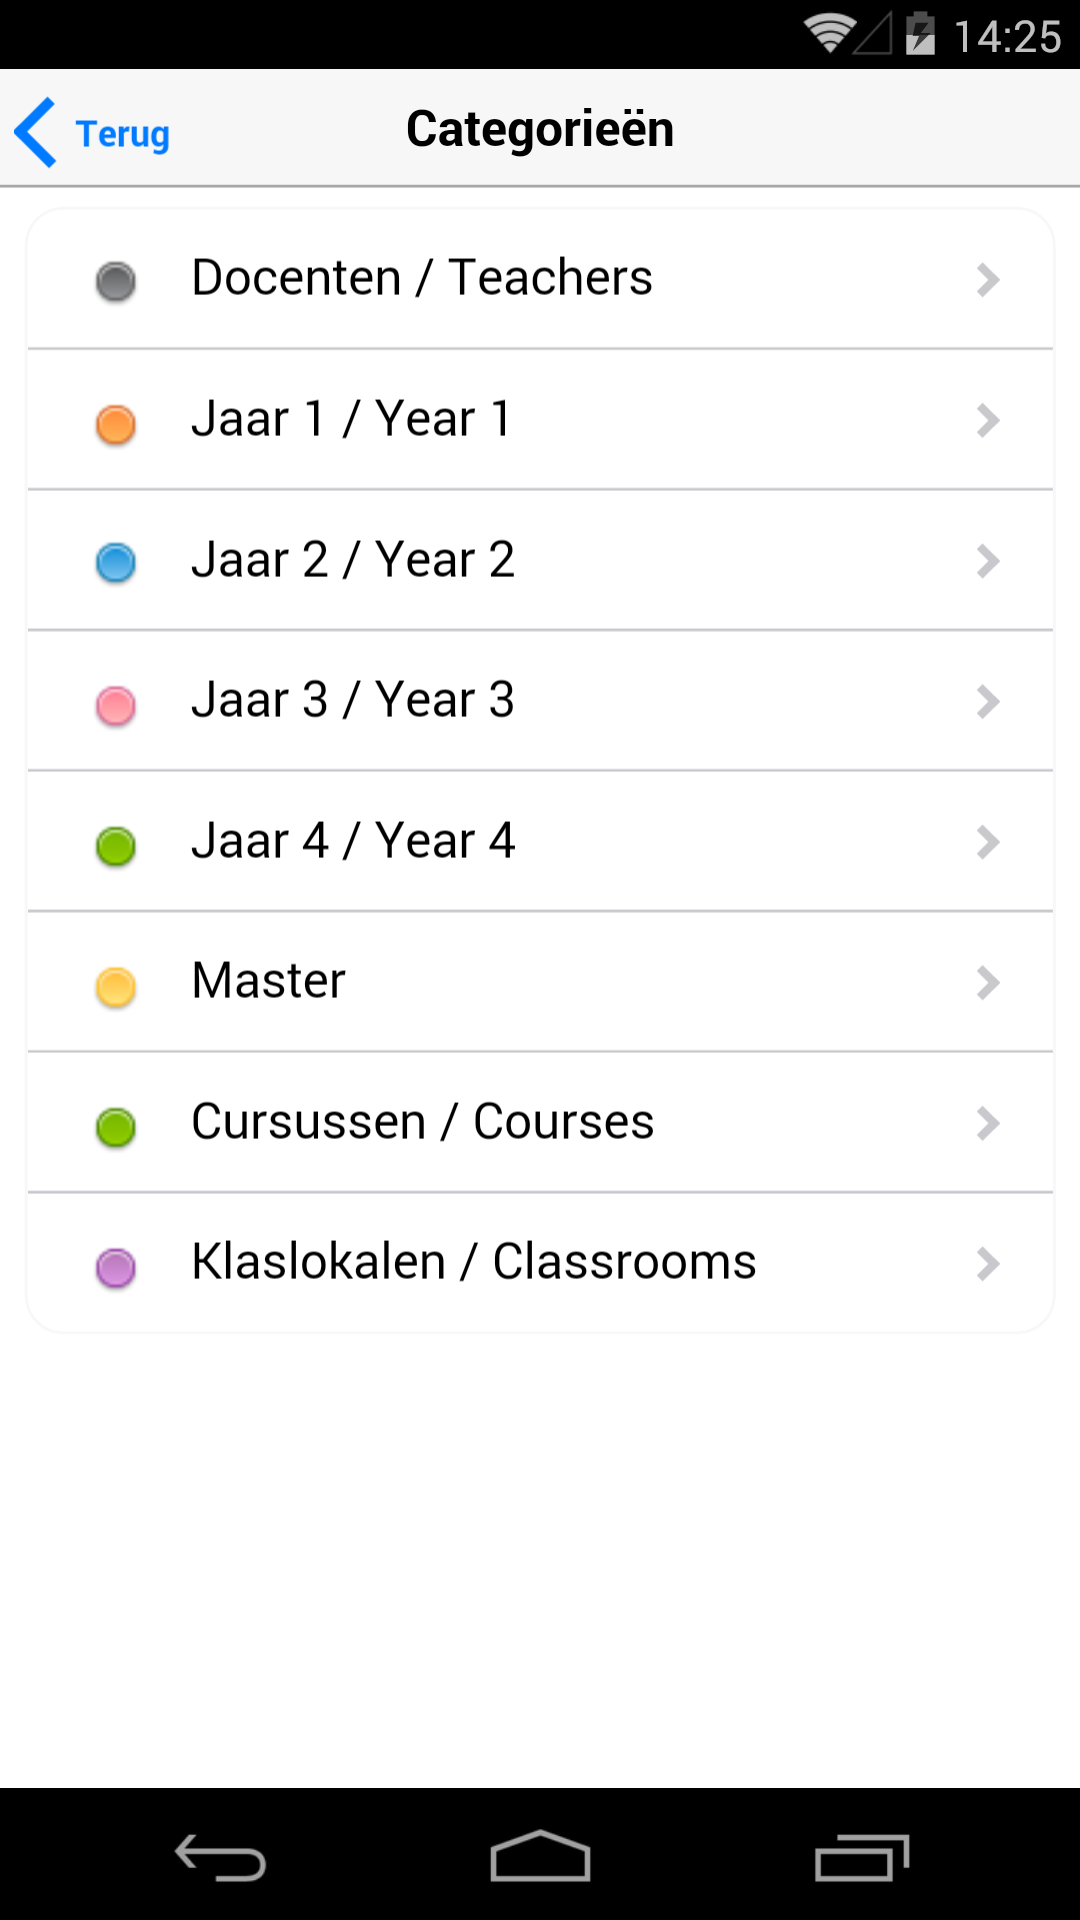Screen dimensions: 1080x1920
Task: Open Cursussen / Courses category
Action: tap(540, 1122)
